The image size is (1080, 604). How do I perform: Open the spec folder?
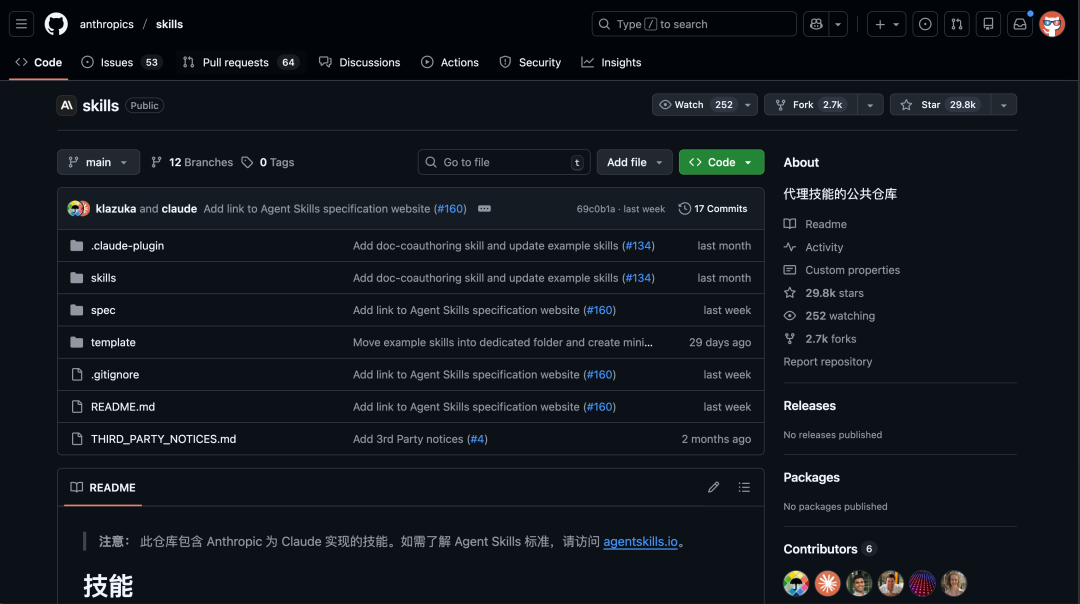(103, 311)
